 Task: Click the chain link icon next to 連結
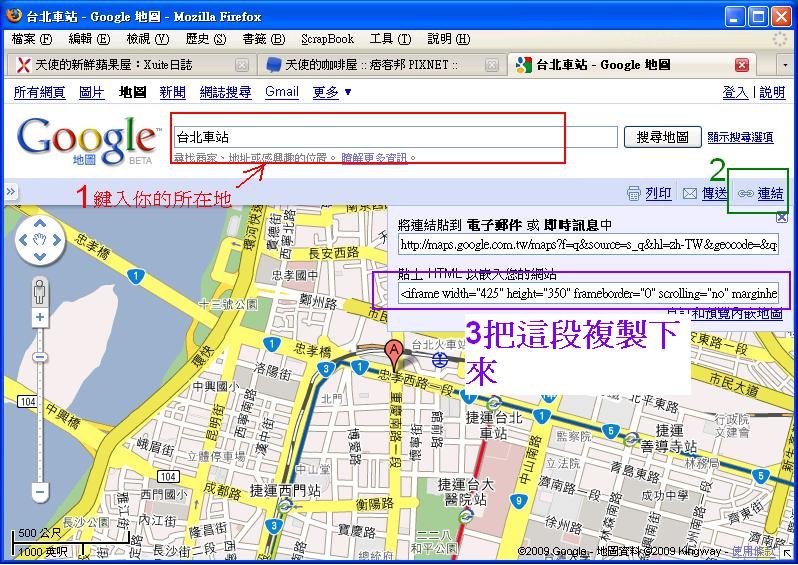[x=746, y=193]
